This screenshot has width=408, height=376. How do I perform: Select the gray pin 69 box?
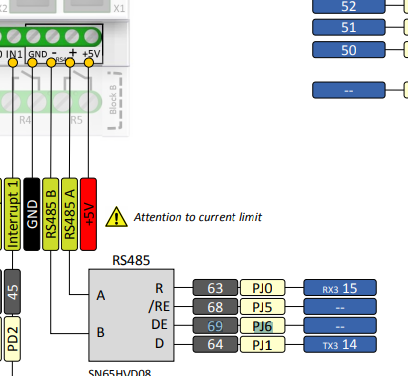215,326
